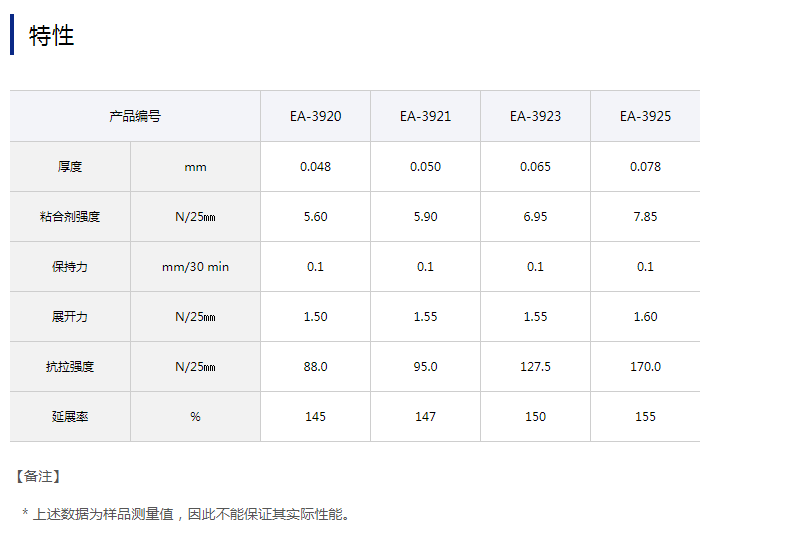
Task: Select the 延展率 row label
Action: point(70,416)
